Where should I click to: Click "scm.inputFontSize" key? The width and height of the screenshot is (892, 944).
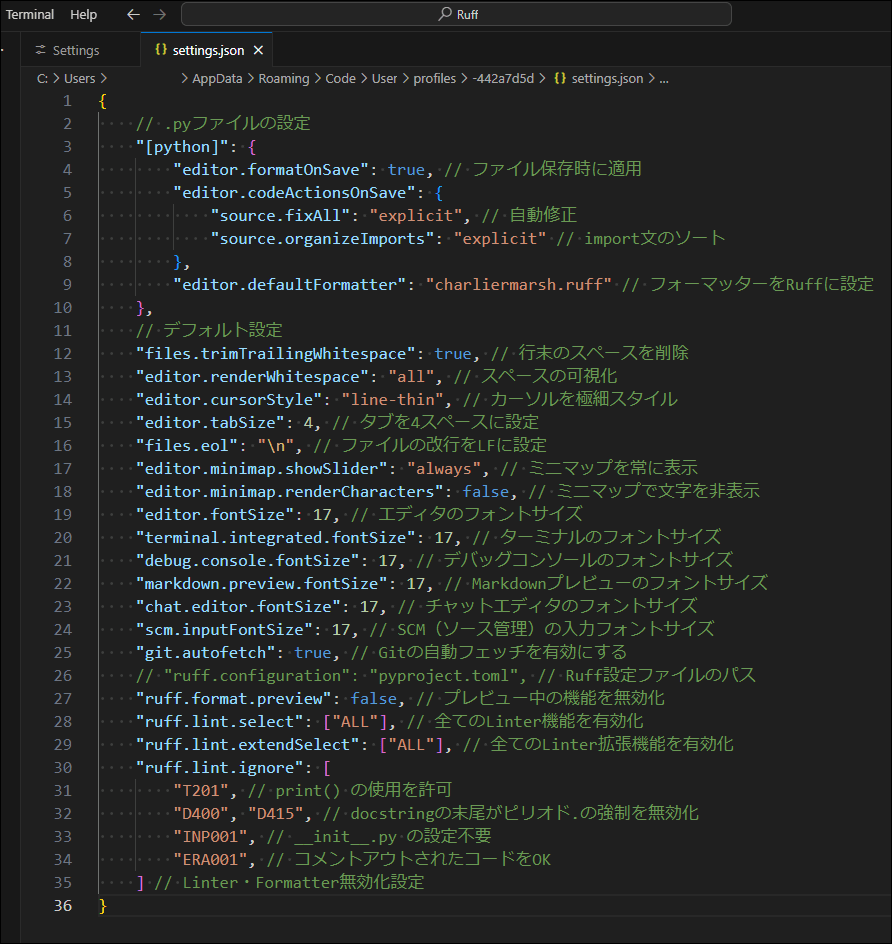225,630
